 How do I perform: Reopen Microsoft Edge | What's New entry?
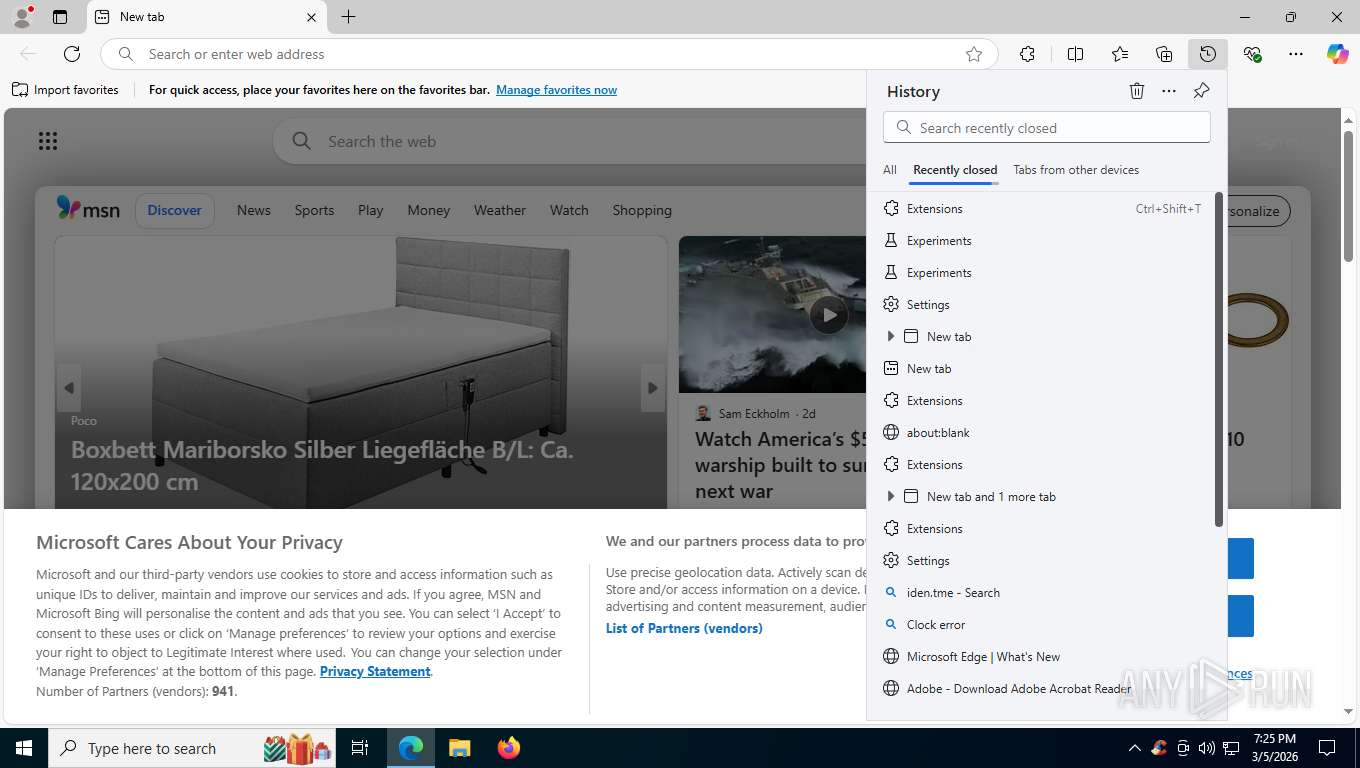coord(1042,657)
